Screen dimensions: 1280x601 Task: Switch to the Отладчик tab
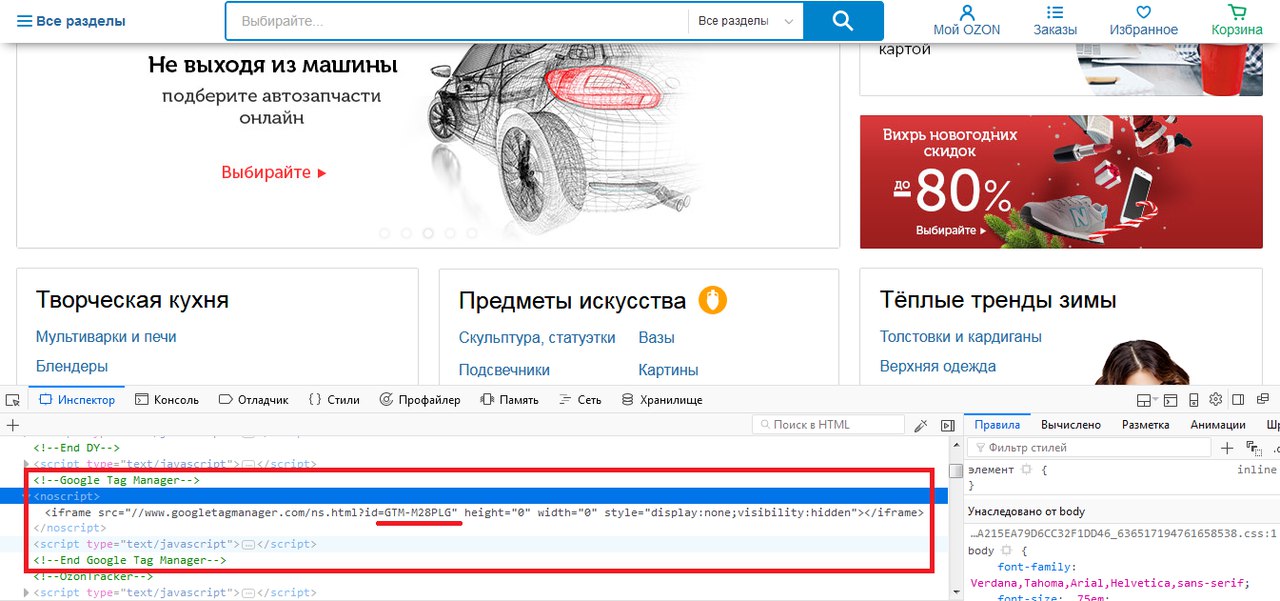[254, 400]
